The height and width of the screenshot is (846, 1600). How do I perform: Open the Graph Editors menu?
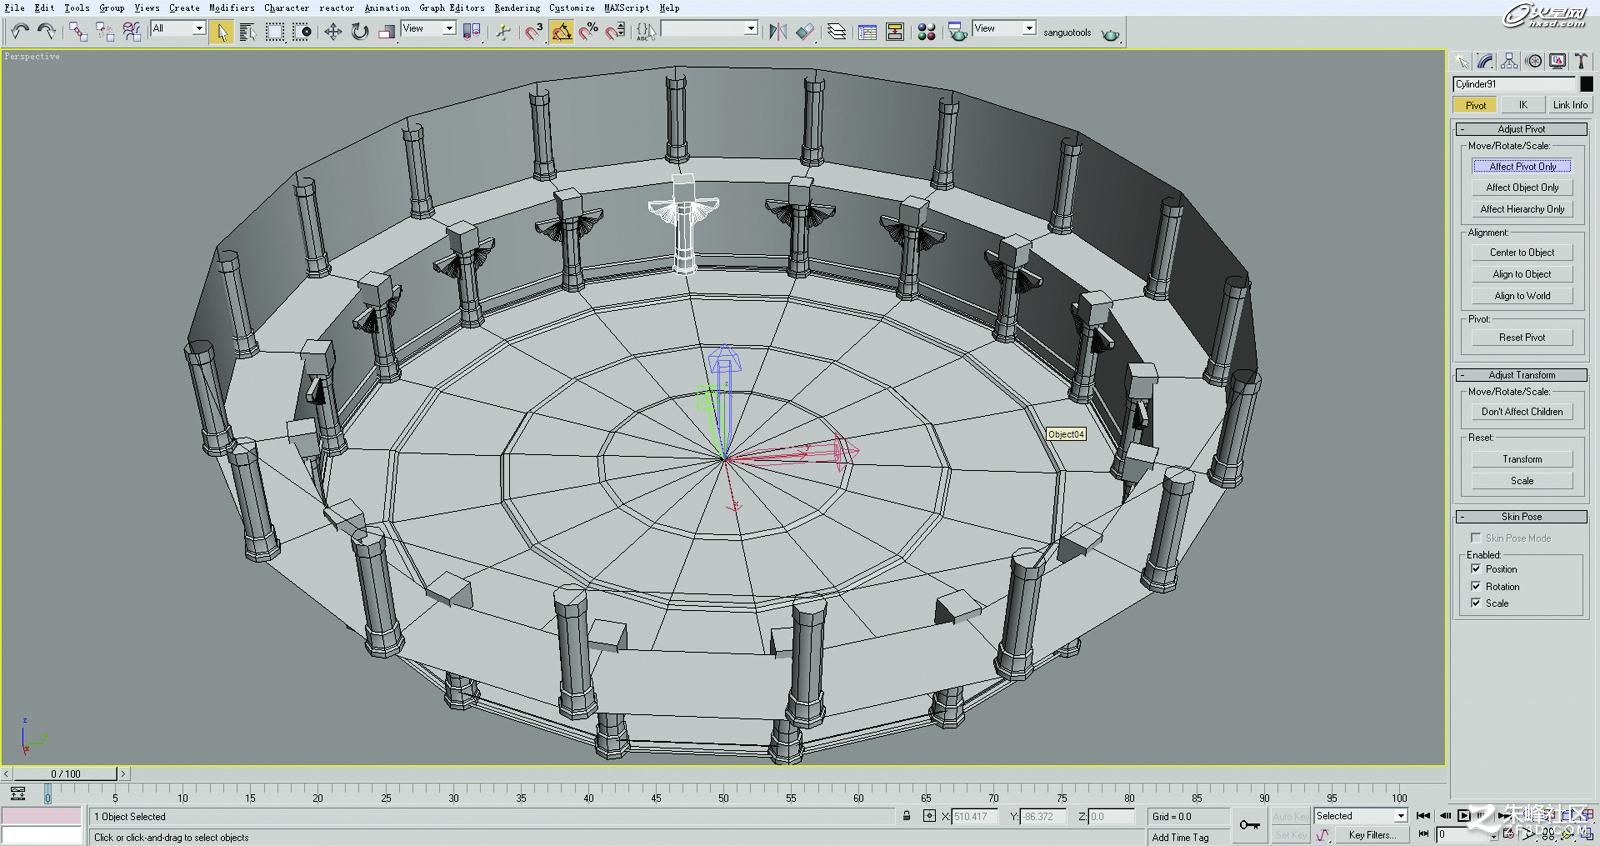pos(452,7)
